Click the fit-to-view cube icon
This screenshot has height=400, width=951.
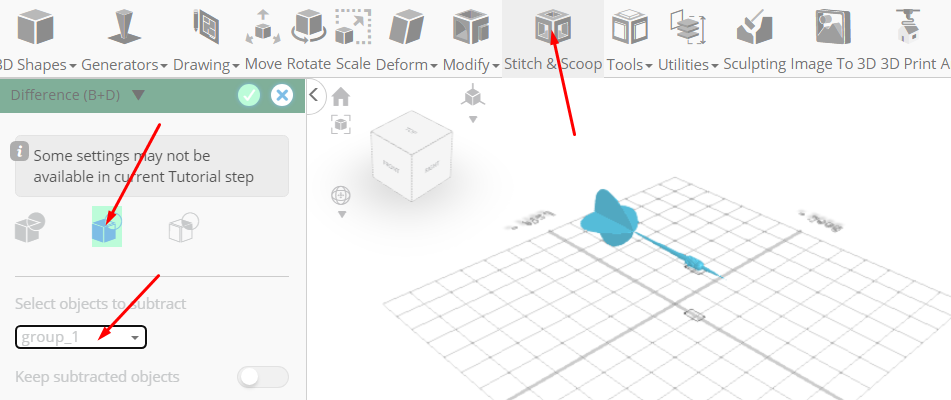pyautogui.click(x=341, y=125)
